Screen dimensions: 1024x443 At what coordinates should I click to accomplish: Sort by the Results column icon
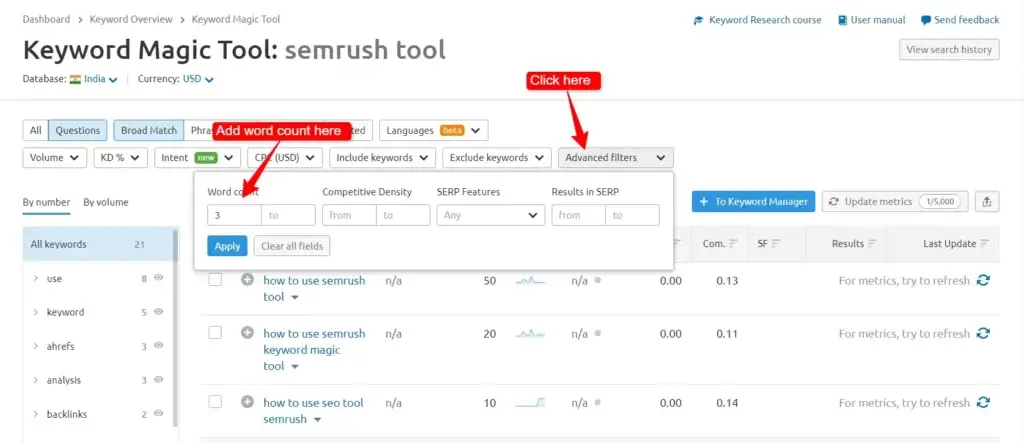click(x=872, y=244)
